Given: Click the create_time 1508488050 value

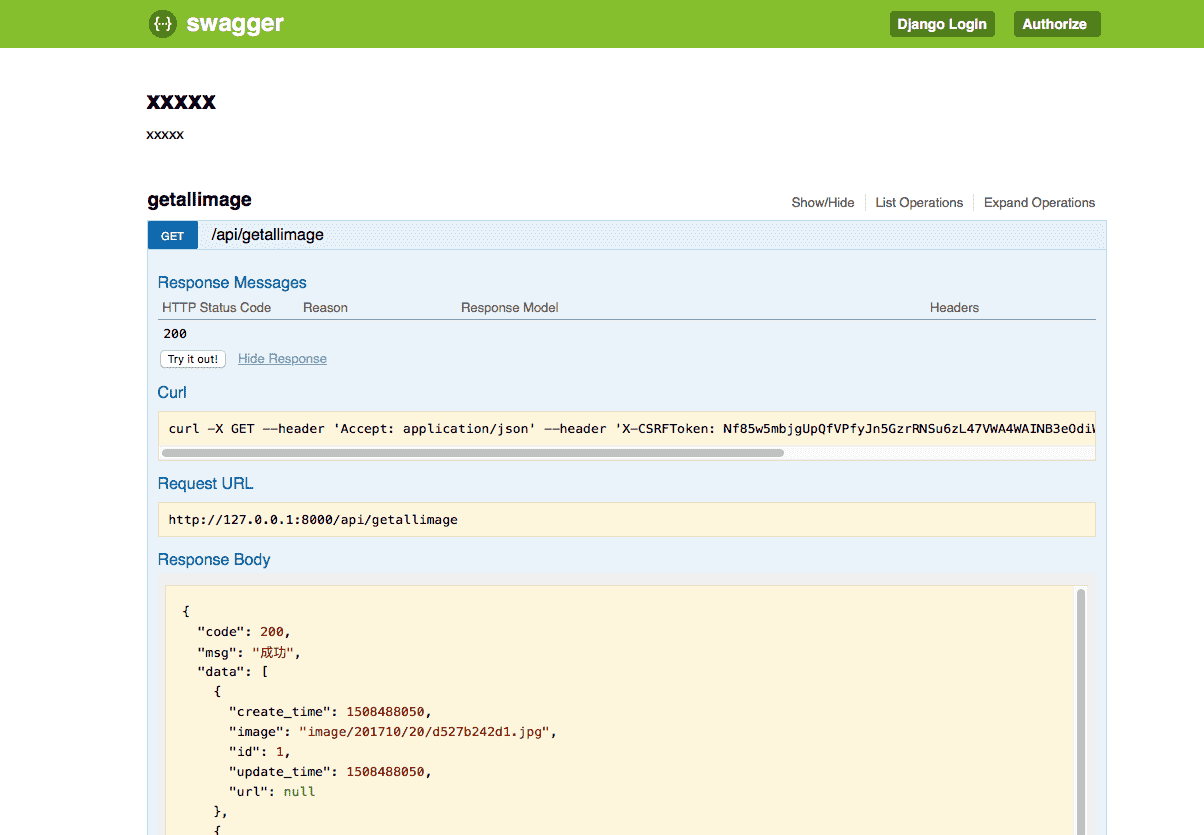Looking at the screenshot, I should pos(386,712).
